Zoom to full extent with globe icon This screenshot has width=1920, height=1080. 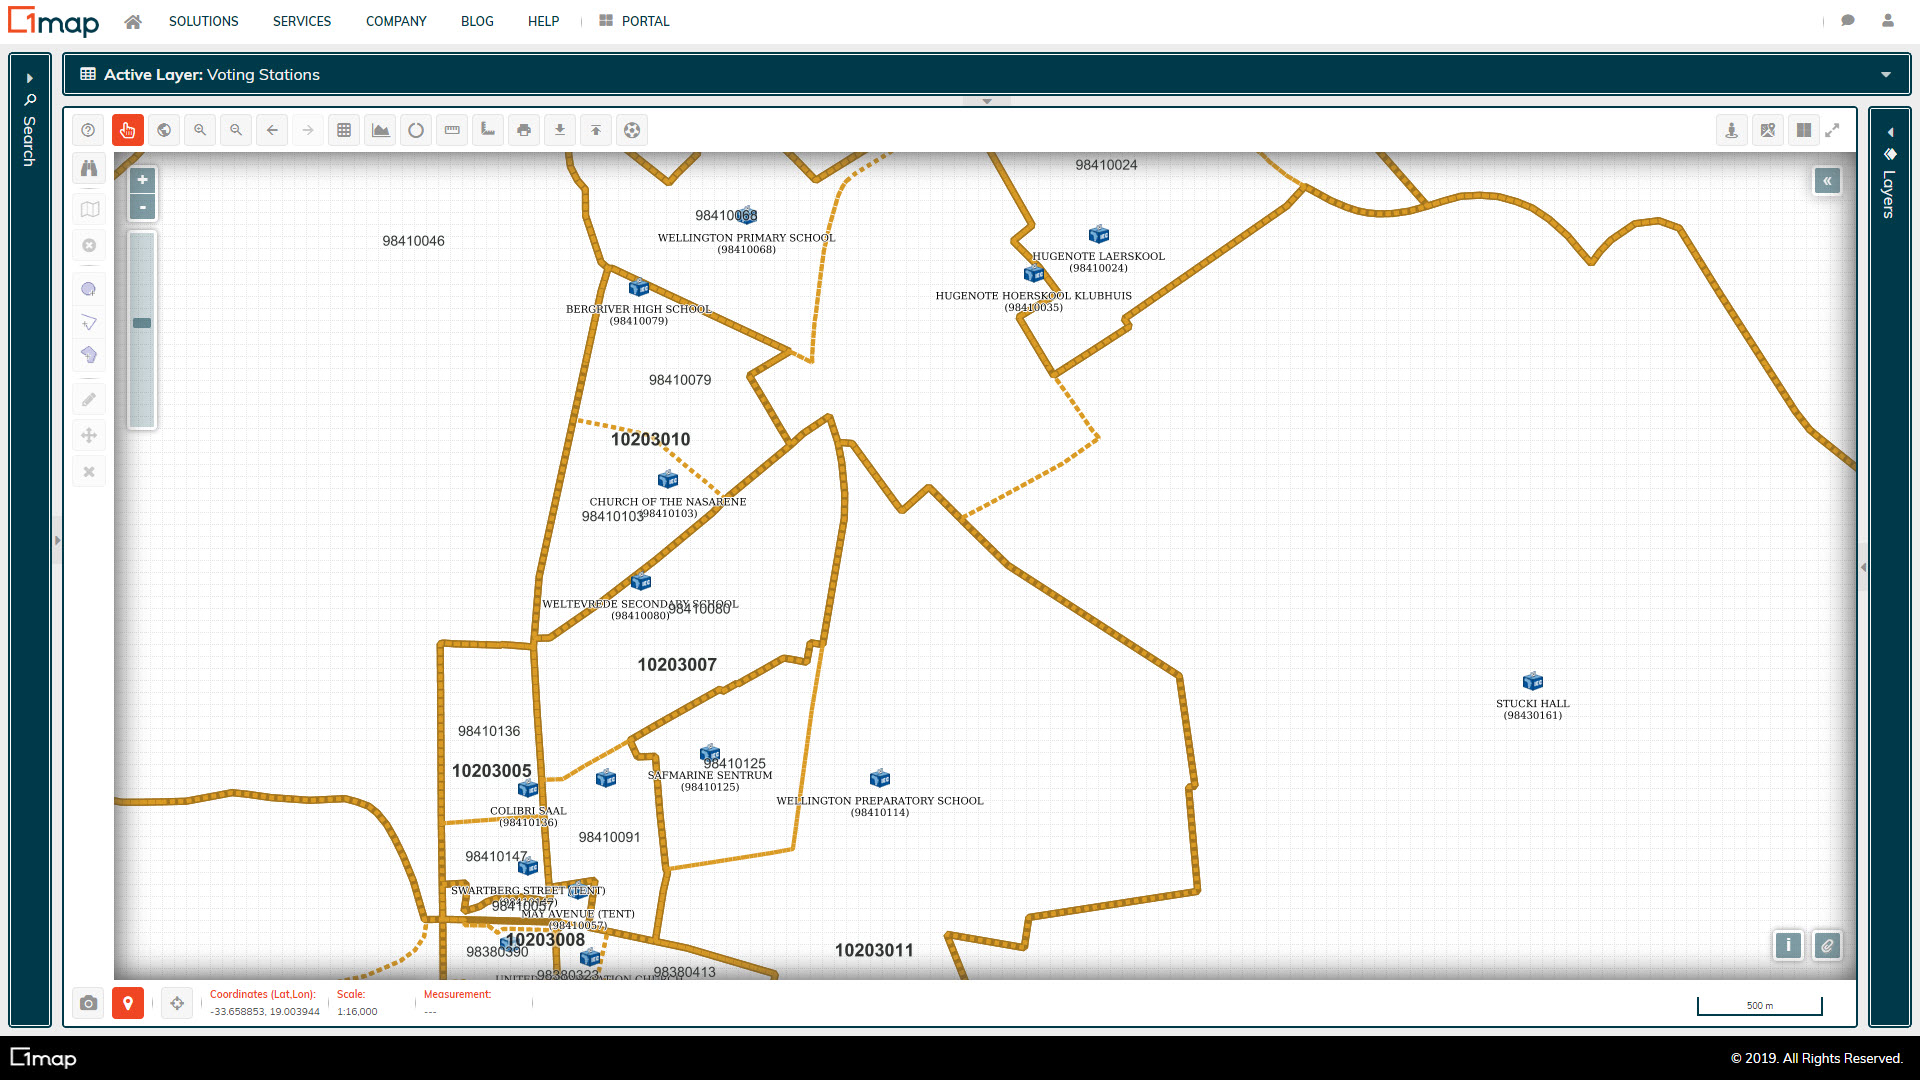pyautogui.click(x=164, y=130)
